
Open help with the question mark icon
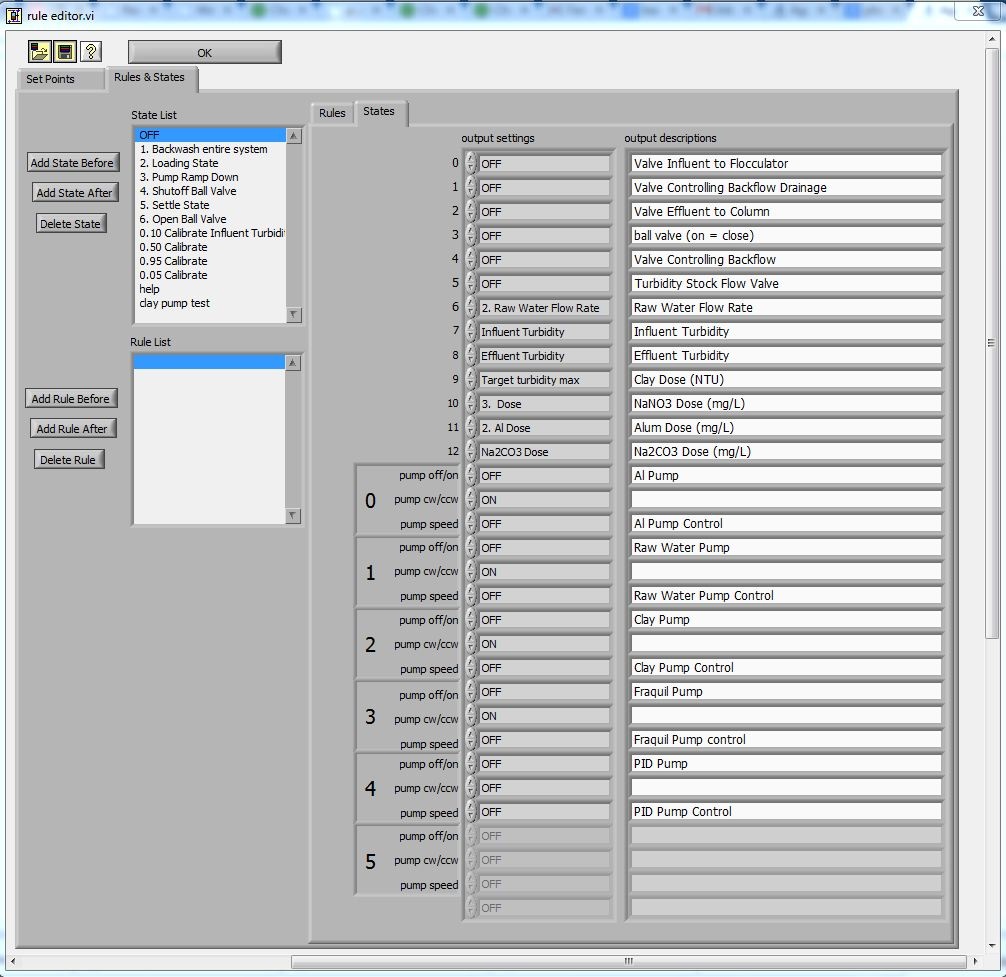90,52
